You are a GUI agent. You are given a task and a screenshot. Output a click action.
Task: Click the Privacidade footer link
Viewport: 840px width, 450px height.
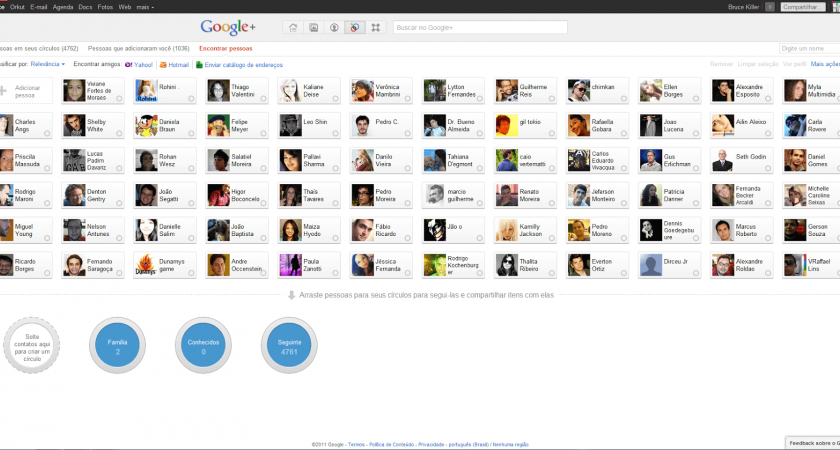coord(430,445)
